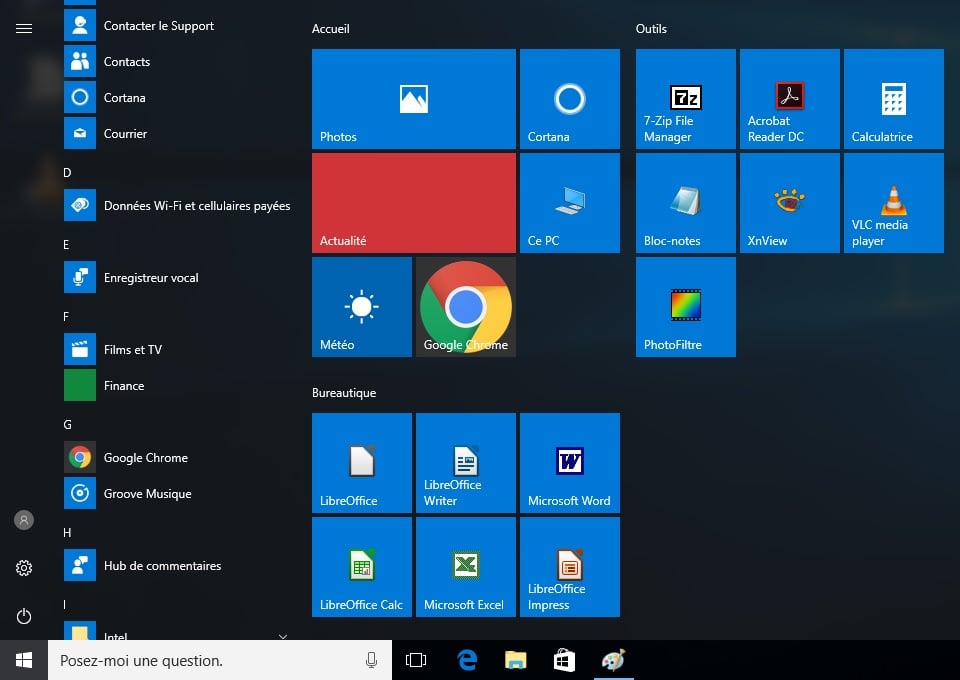Screen dimensions: 960x680
Task: Click the letter G section header
Action: tap(67, 425)
